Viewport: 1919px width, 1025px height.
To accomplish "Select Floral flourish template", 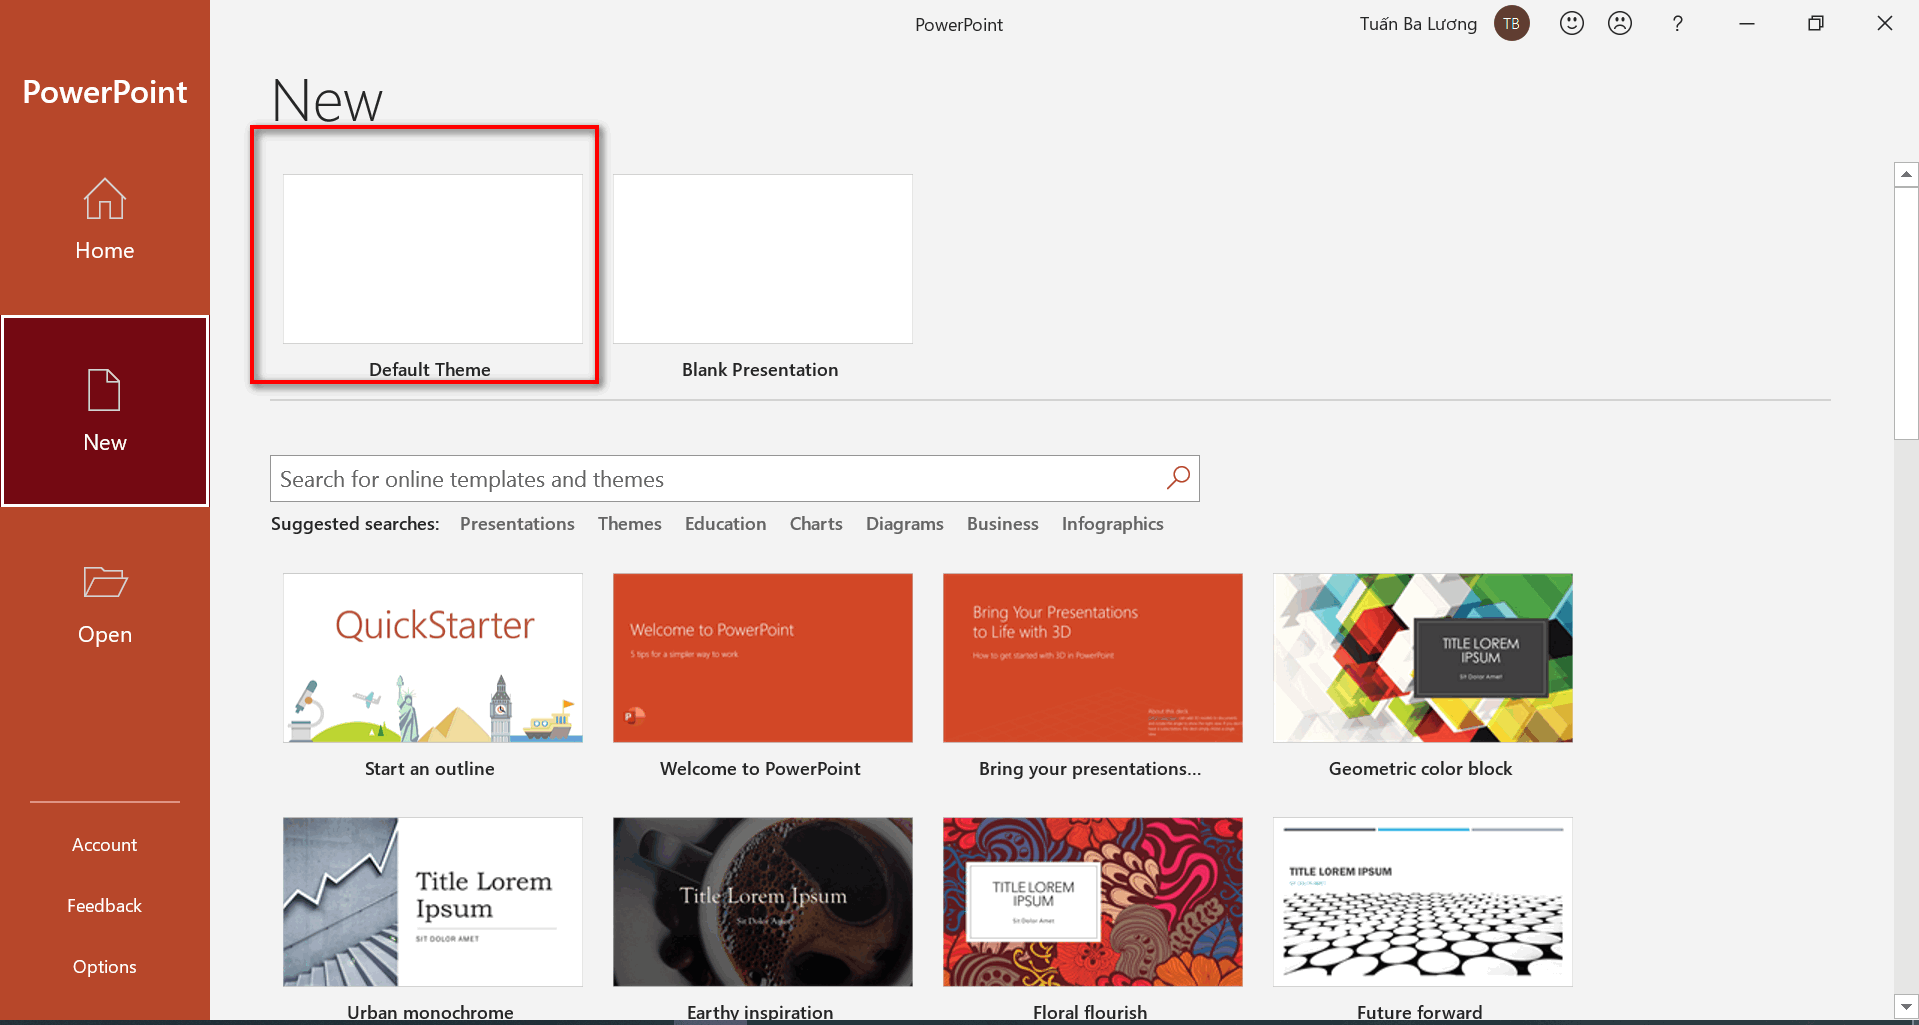I will (x=1092, y=902).
